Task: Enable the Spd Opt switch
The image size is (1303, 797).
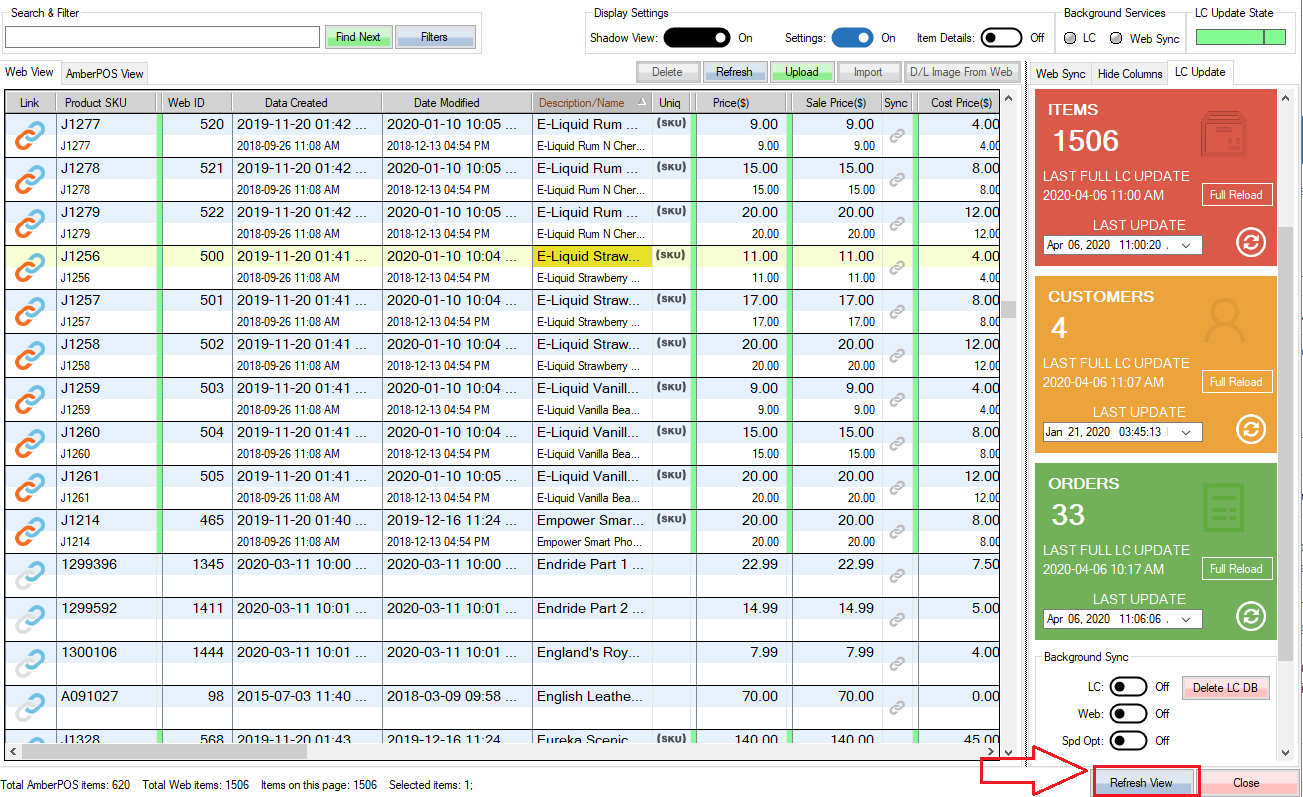Action: pyautogui.click(x=1129, y=741)
